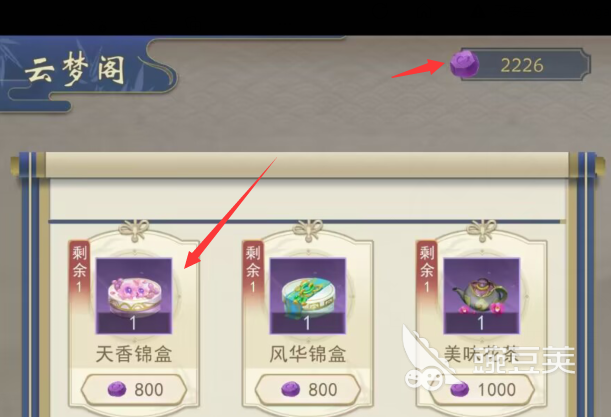611x417 pixels.
Task: Buy 风华锦盒 for 800 coins
Action: pyautogui.click(x=308, y=389)
